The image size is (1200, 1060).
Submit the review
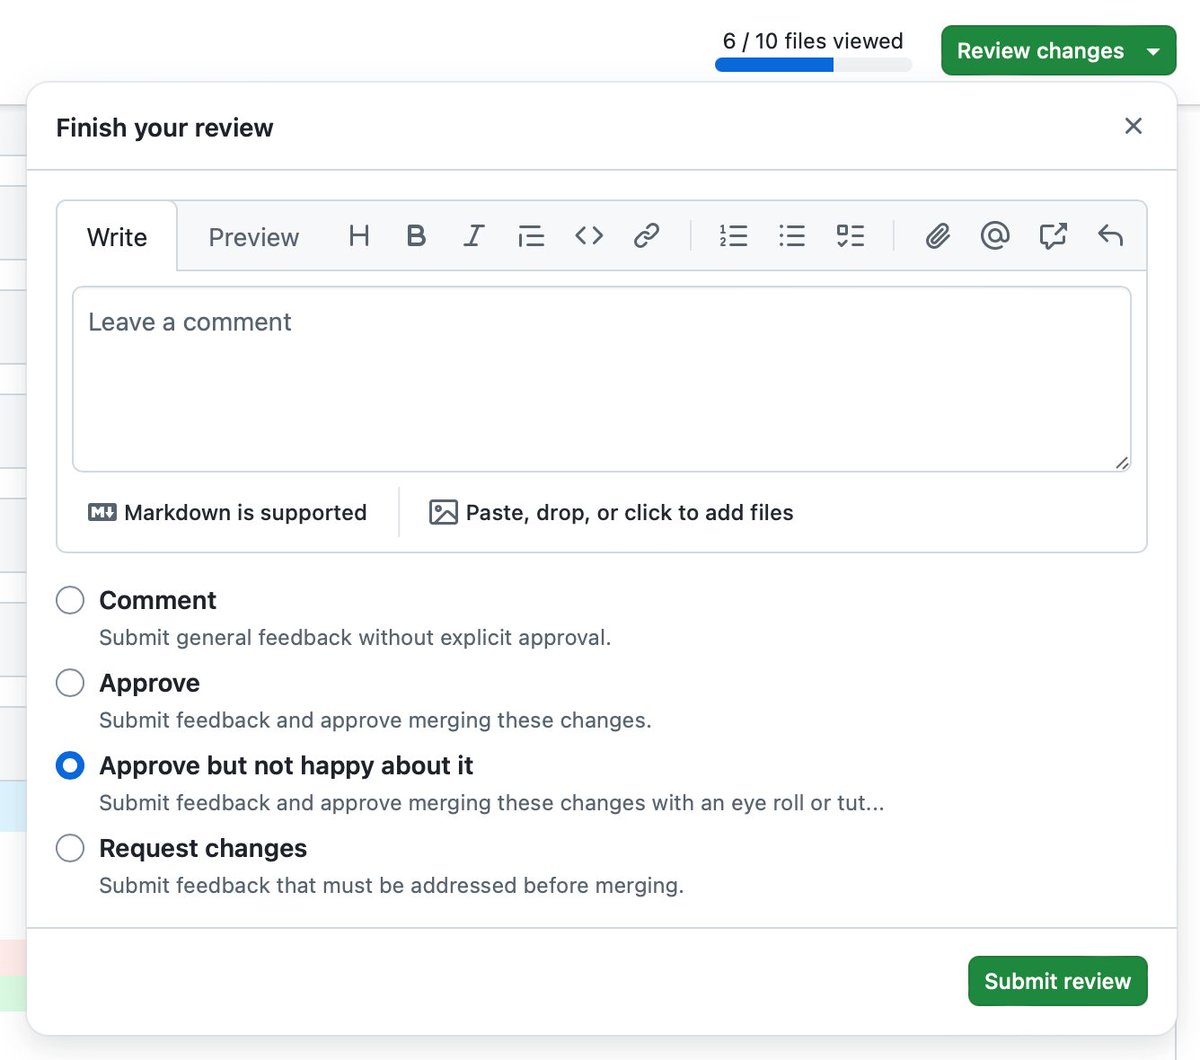pyautogui.click(x=1057, y=981)
